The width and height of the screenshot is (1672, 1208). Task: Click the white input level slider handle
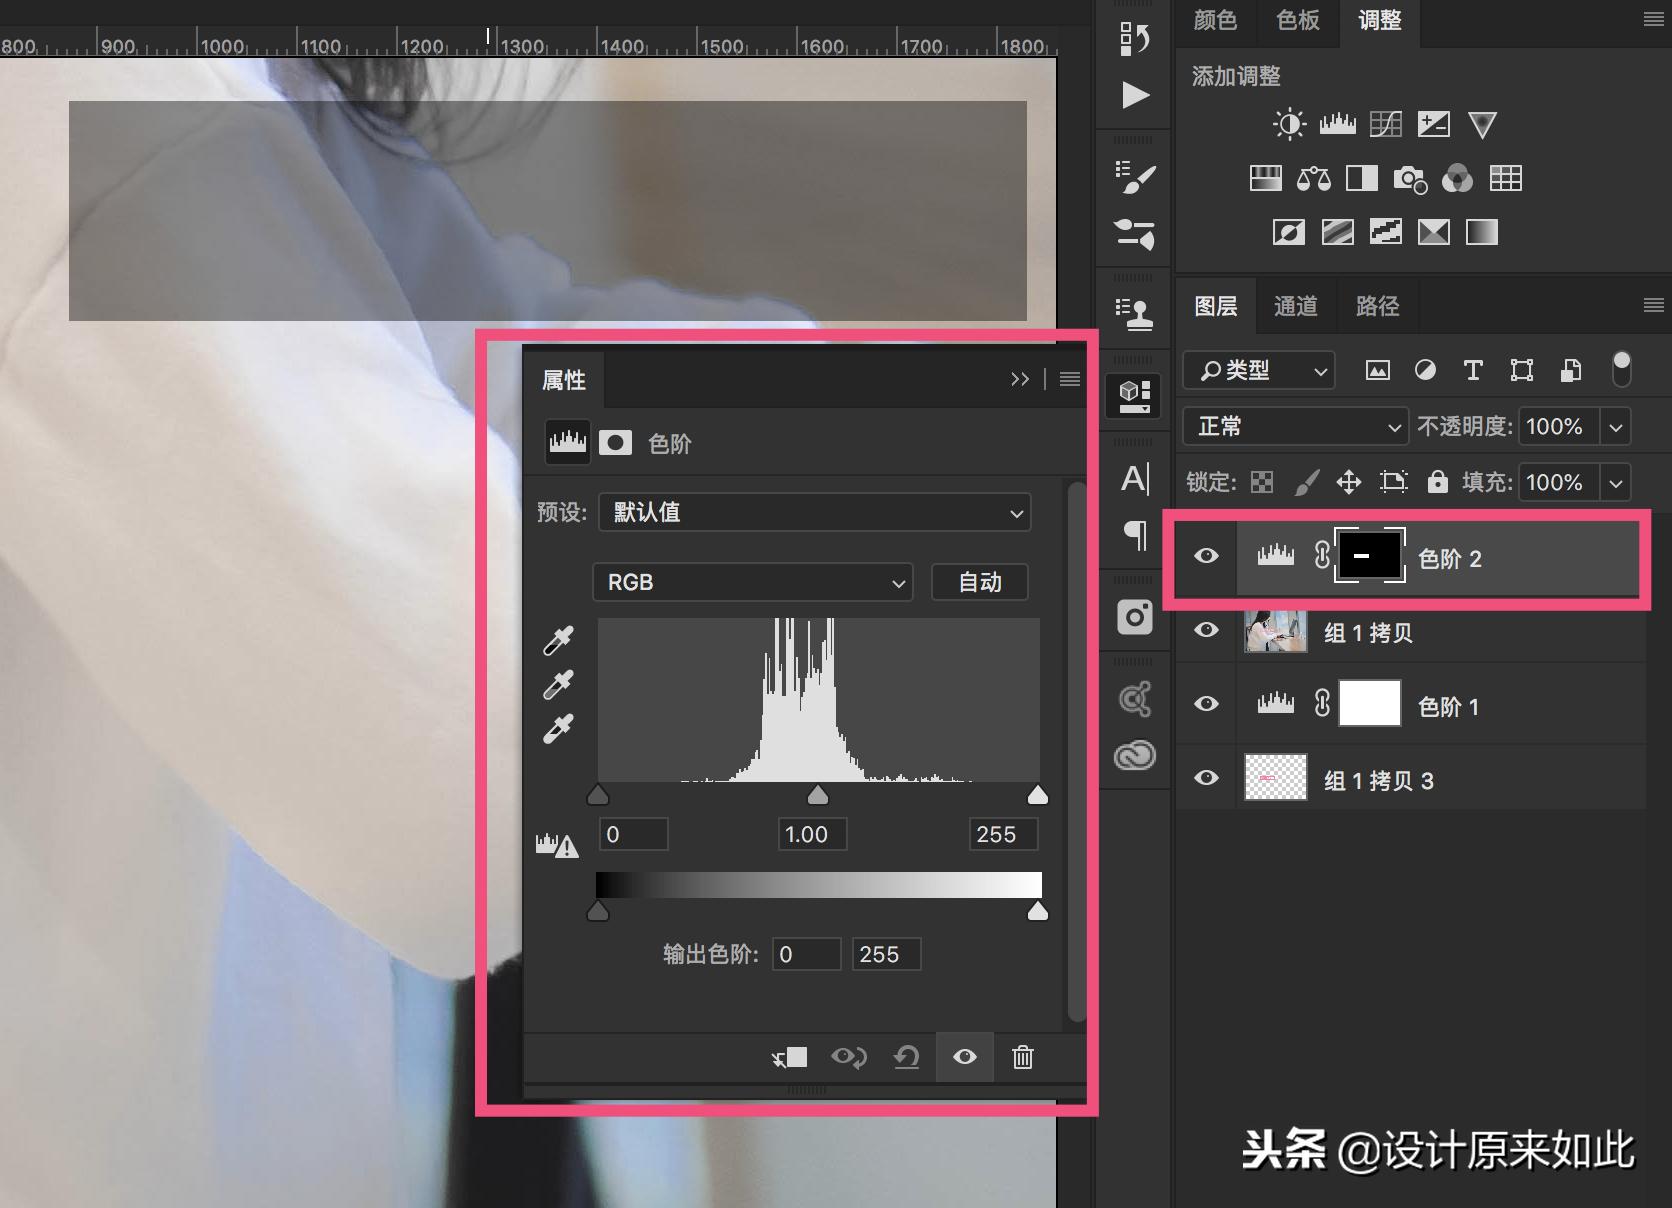coord(1038,796)
